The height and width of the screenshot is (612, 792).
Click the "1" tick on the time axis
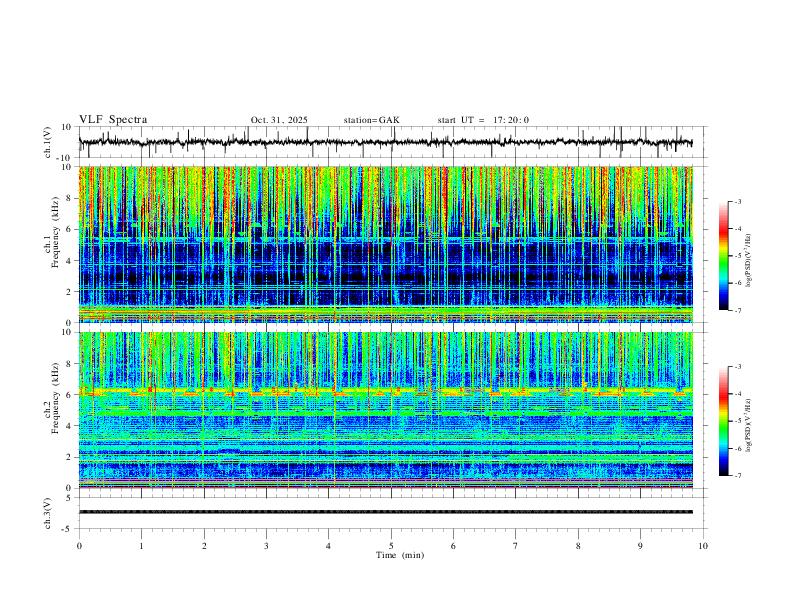141,546
